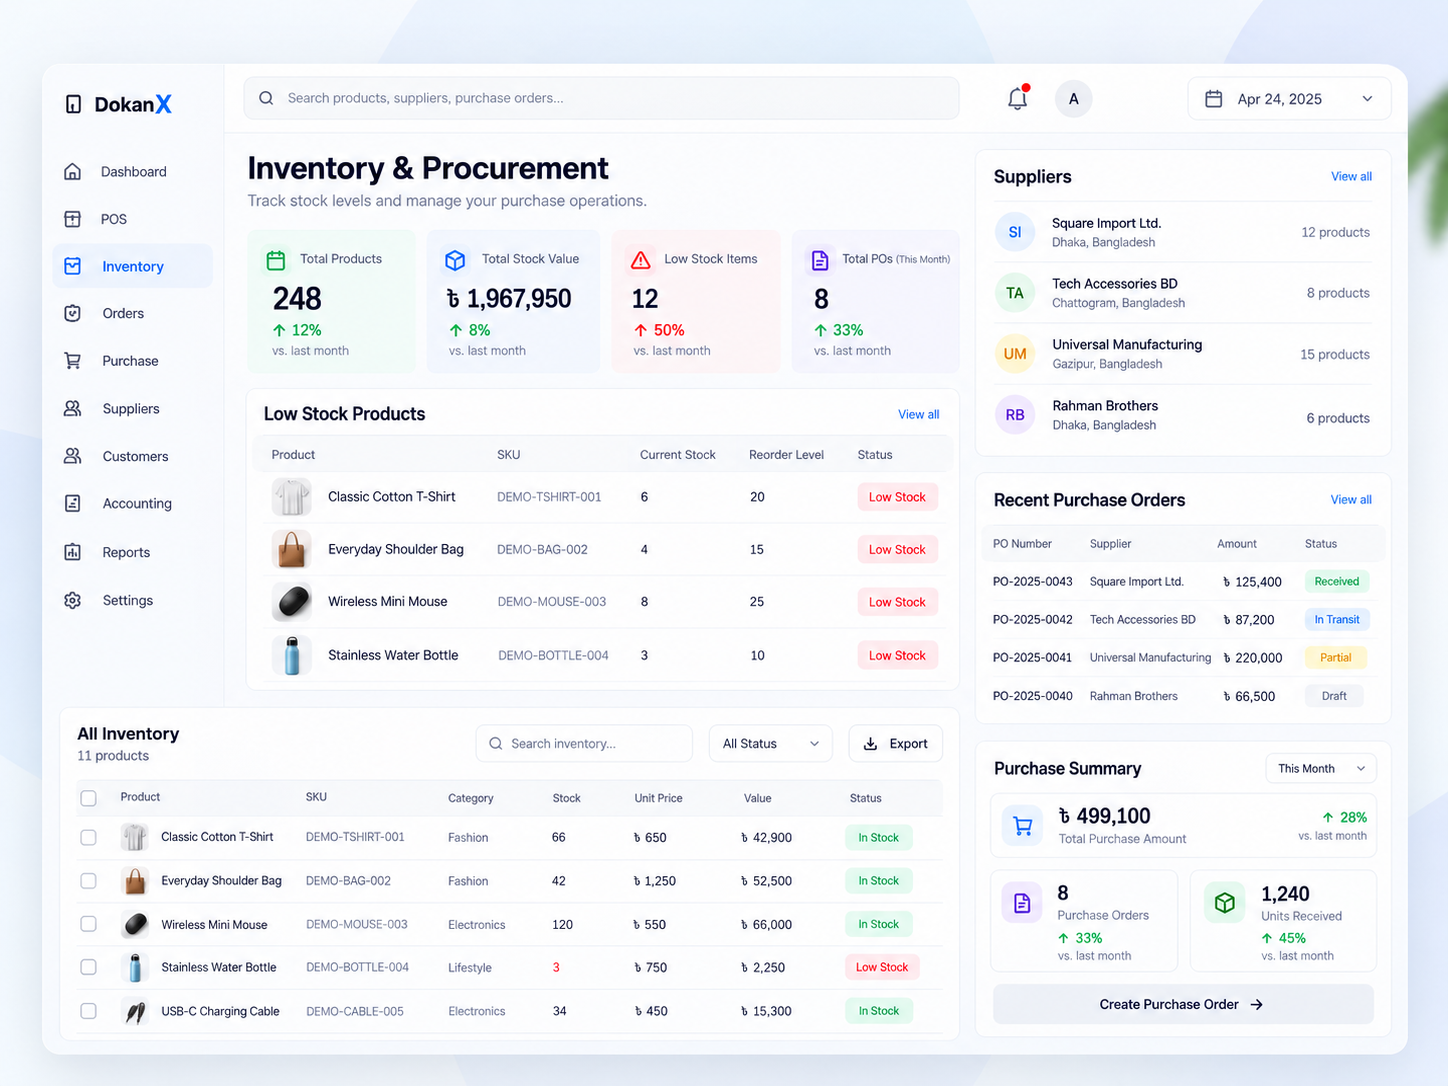Screen dimensions: 1448x1086
Task: Click the Universal Manufacturing UM avatar
Action: click(1015, 354)
